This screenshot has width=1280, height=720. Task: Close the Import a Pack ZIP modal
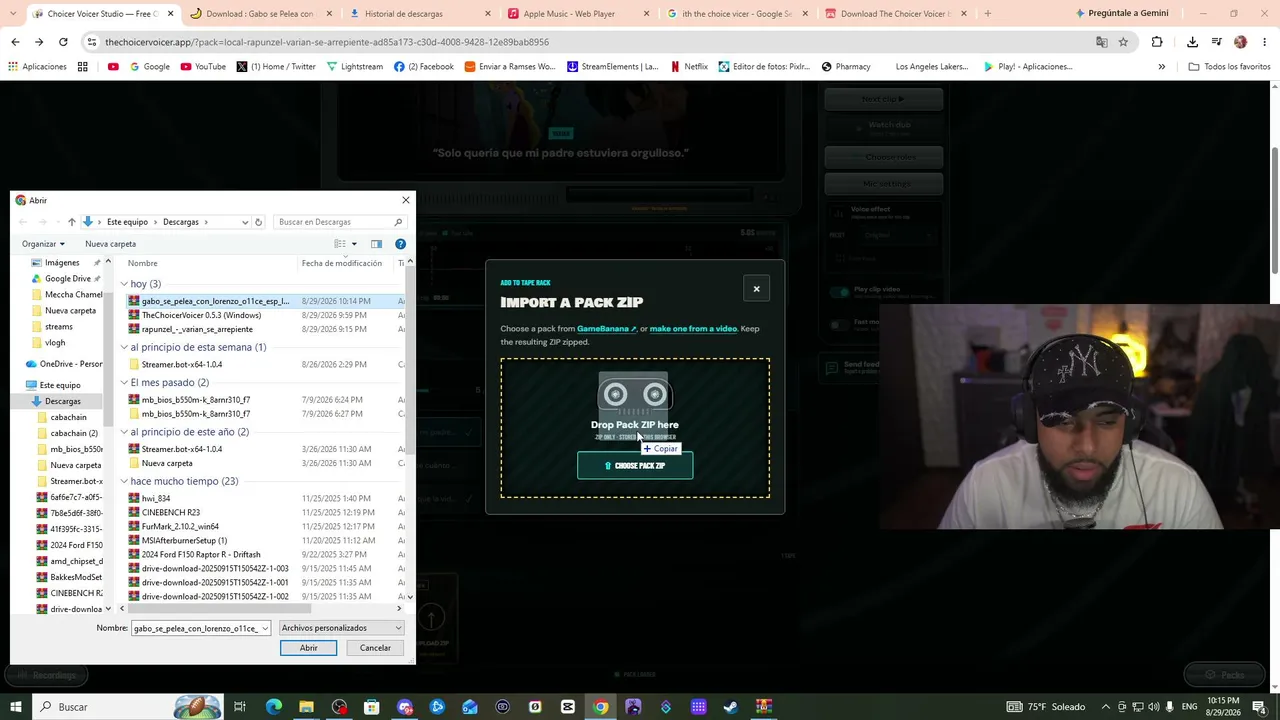756,289
